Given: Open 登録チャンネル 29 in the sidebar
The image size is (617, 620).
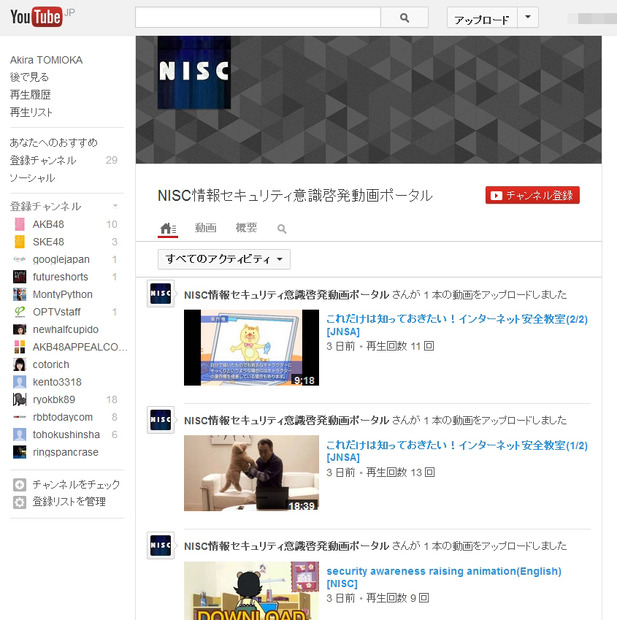Looking at the screenshot, I should pyautogui.click(x=64, y=160).
